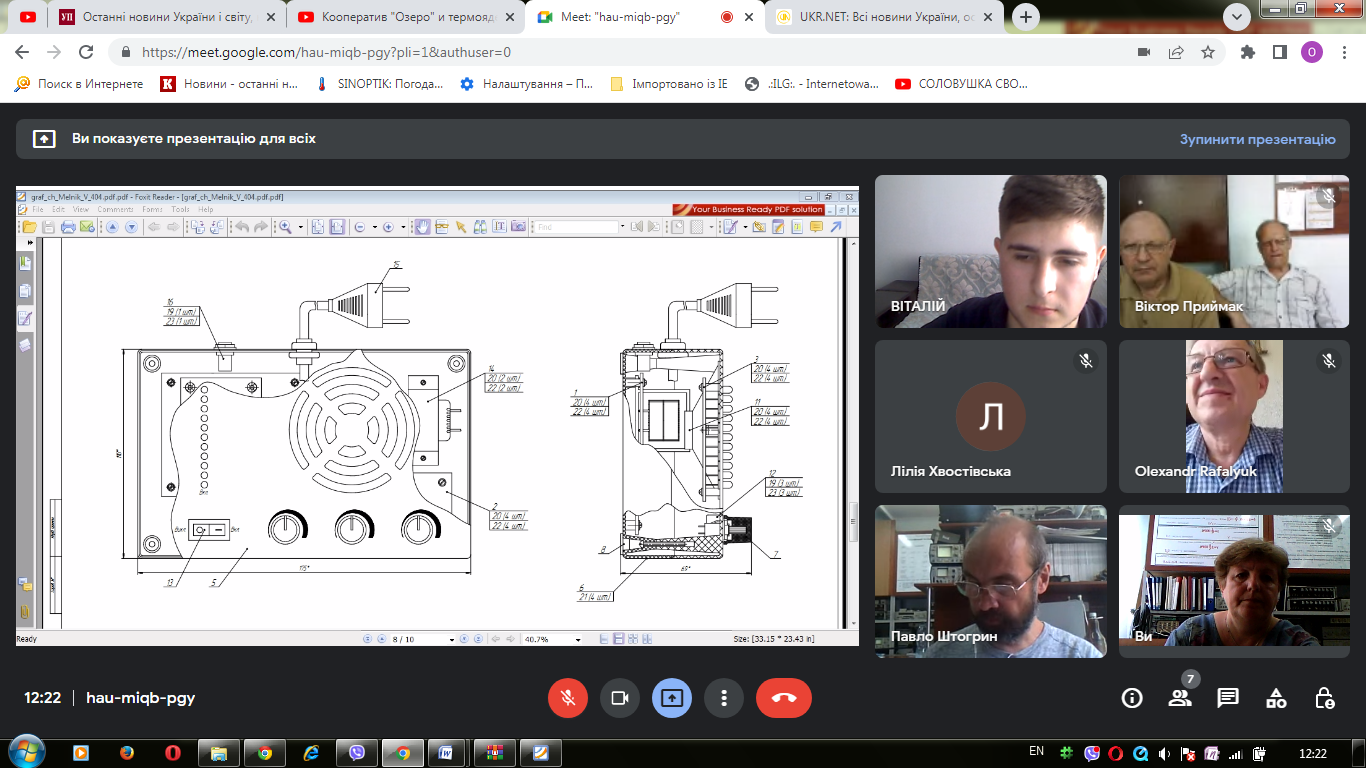Open the Імпортовано із IE bookmarks folder
Image resolution: width=1366 pixels, height=768 pixels.
(669, 84)
